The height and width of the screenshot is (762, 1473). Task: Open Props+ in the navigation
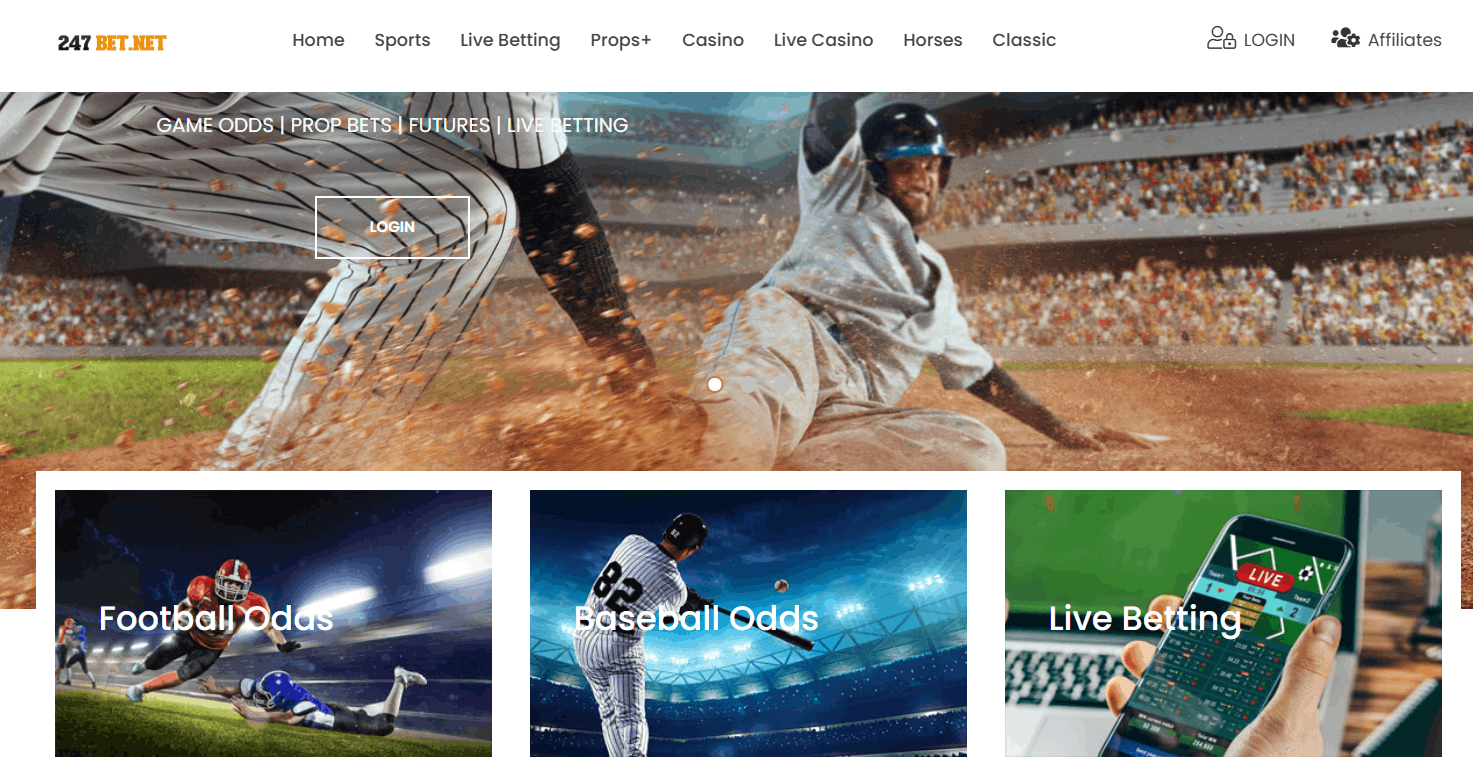click(621, 40)
